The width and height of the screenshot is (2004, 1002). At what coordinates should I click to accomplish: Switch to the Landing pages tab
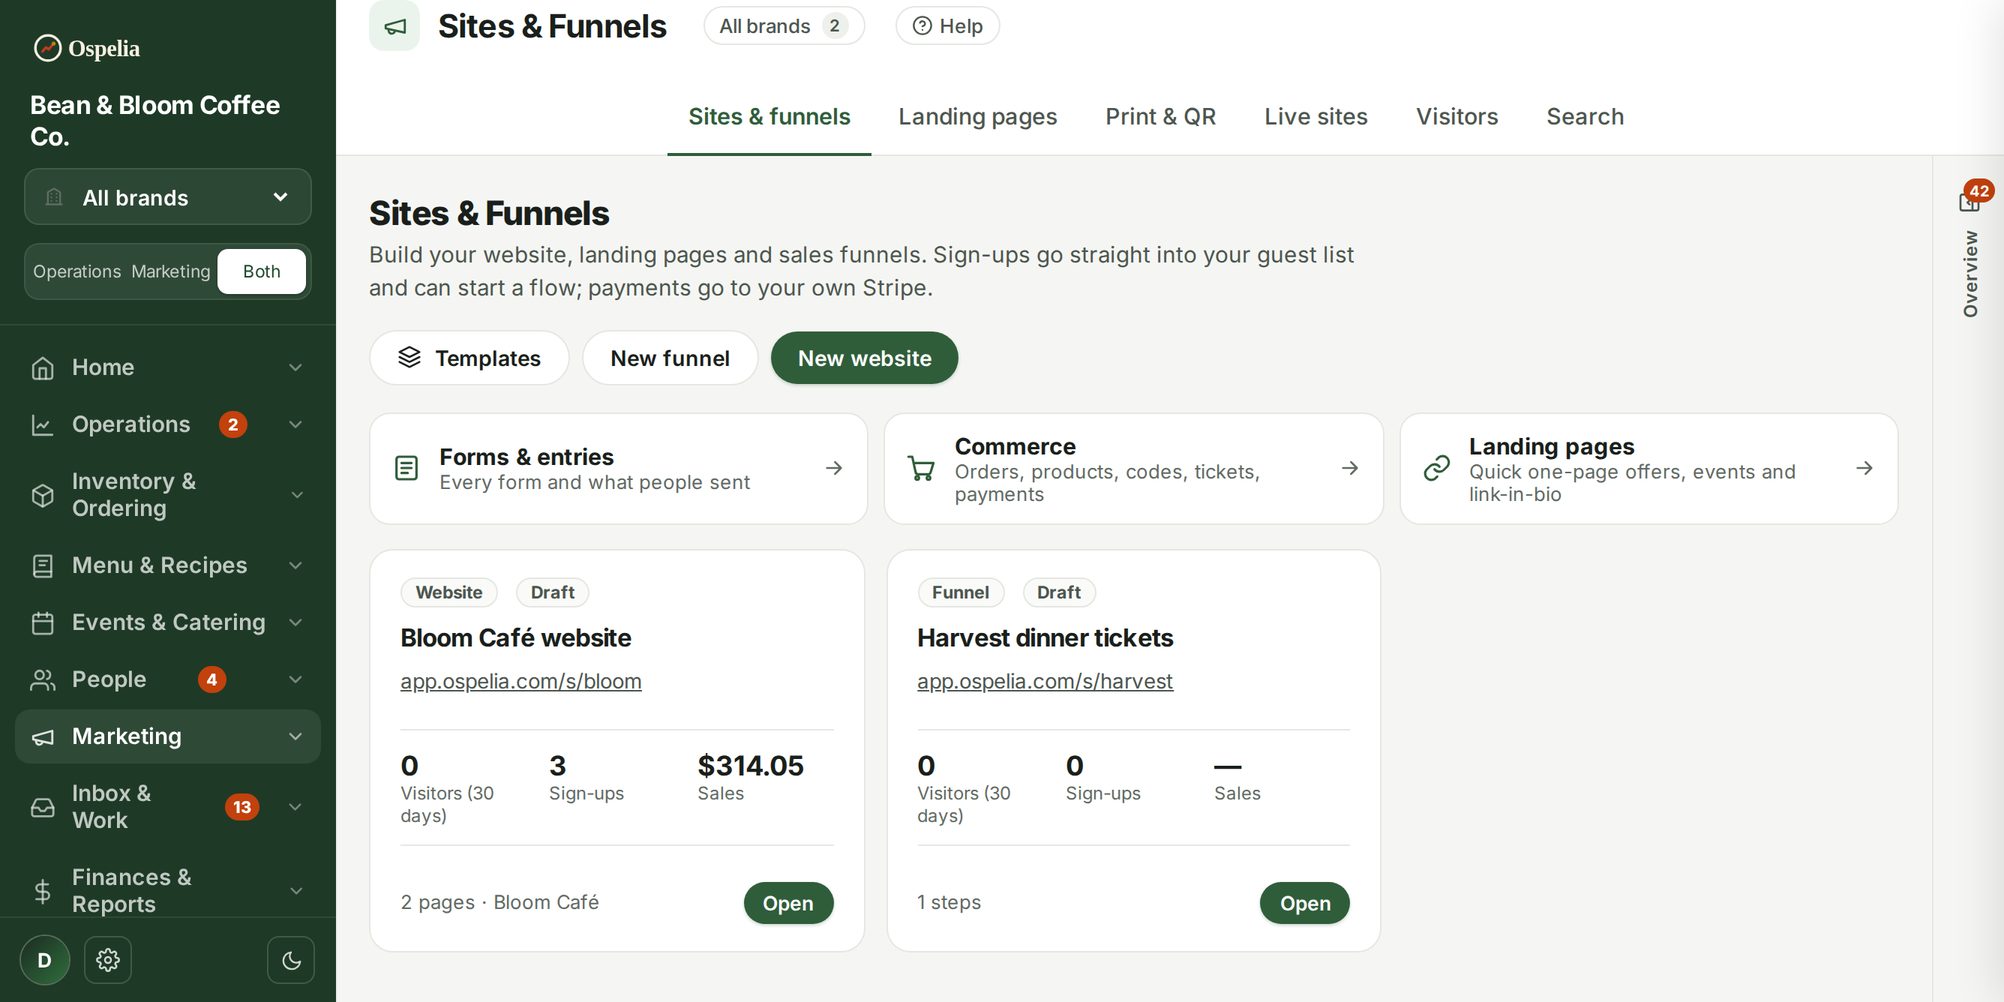point(977,117)
